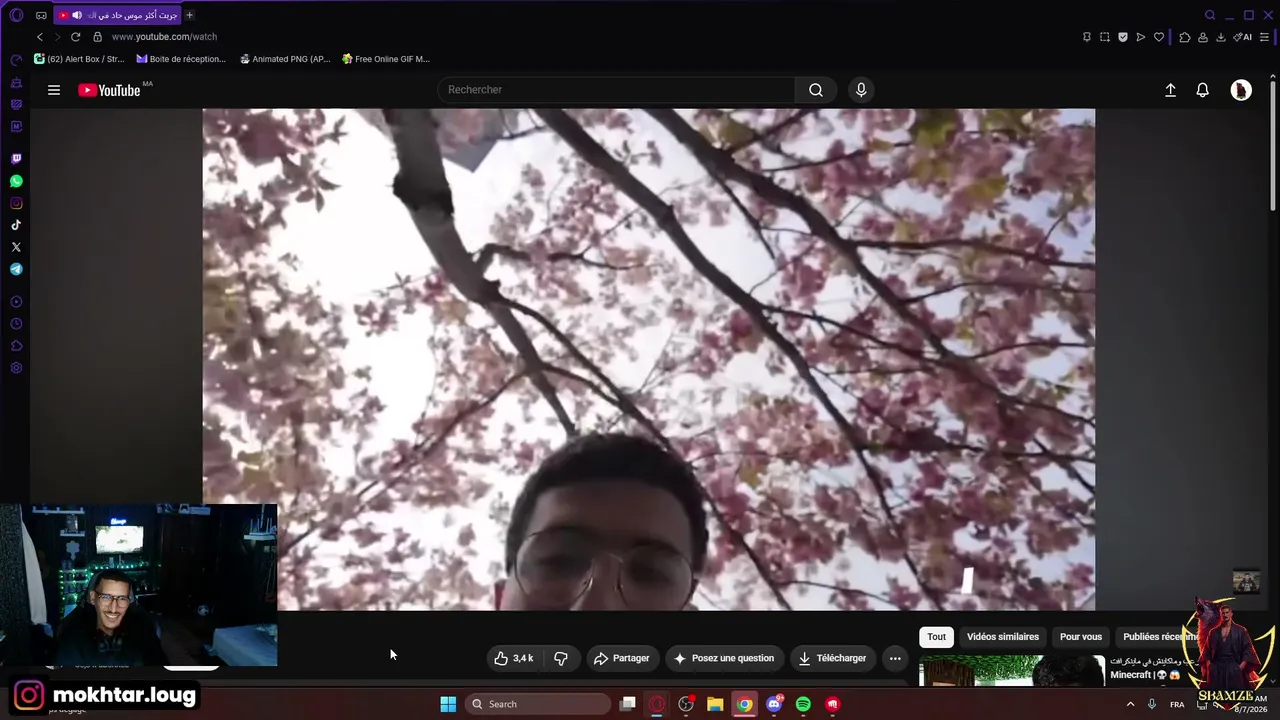Viewport: 1280px width, 720px height.
Task: Open Twitch in the Opera sidebar
Action: 16,159
